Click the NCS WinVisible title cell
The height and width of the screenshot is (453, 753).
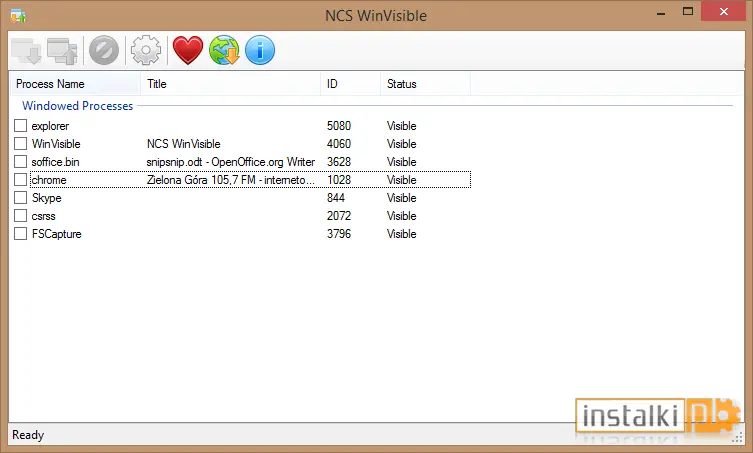(x=183, y=144)
